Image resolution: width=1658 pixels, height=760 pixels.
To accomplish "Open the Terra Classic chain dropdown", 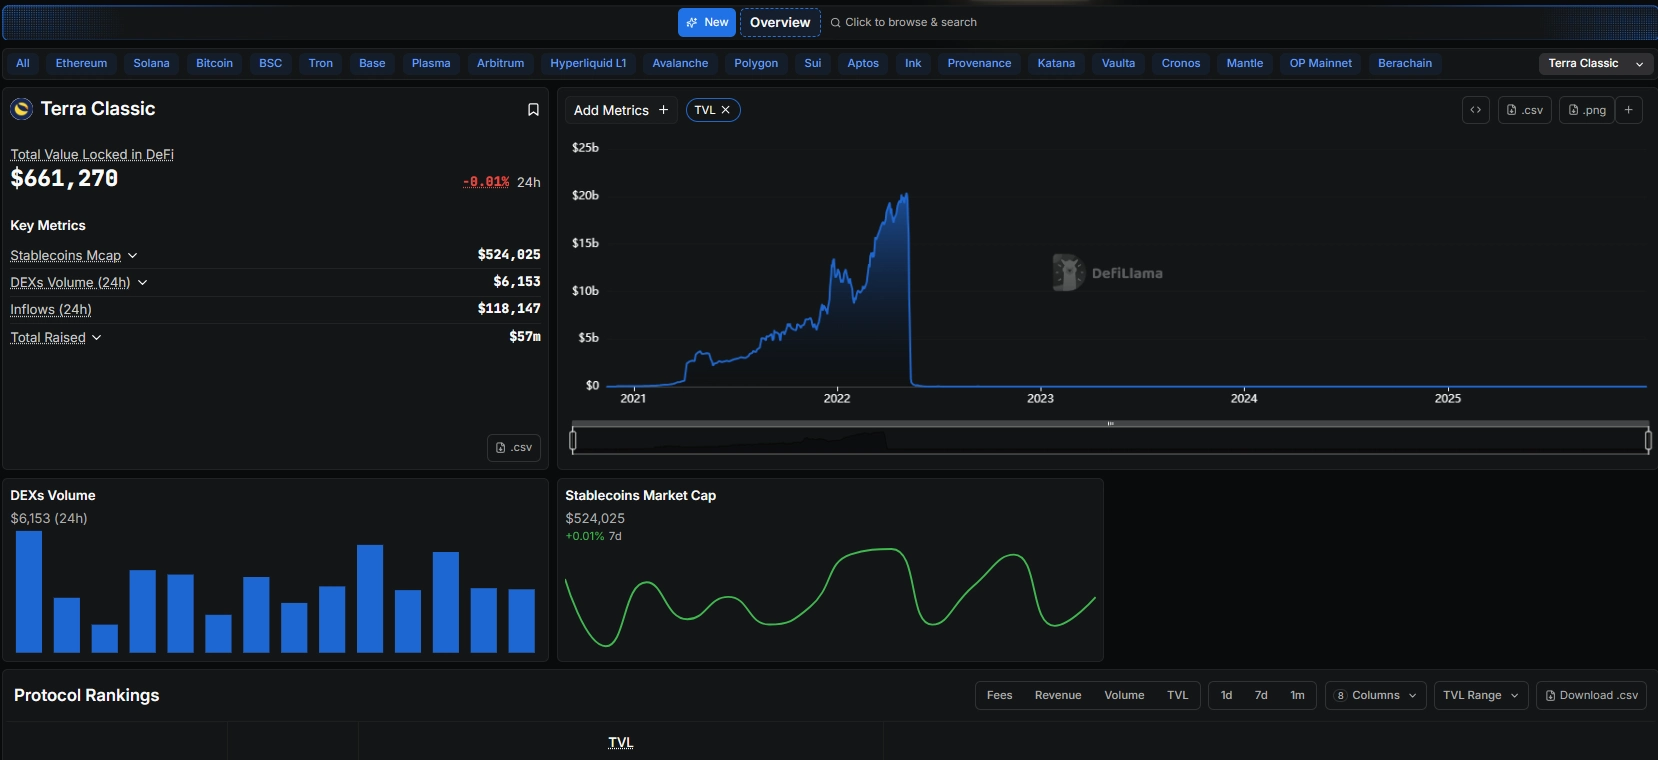I will point(1595,64).
